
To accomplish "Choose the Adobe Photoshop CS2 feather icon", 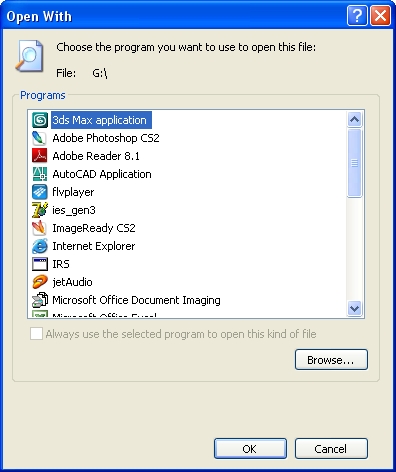I will [x=40, y=138].
